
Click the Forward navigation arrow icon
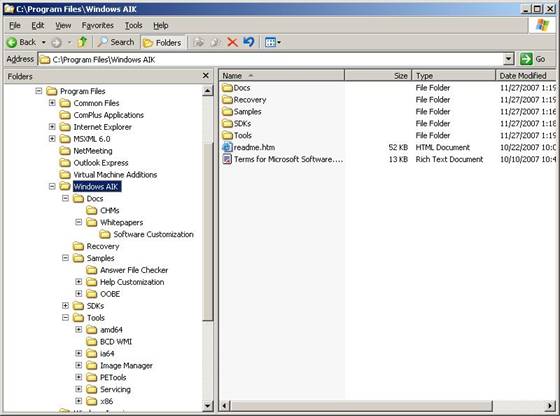[56, 43]
